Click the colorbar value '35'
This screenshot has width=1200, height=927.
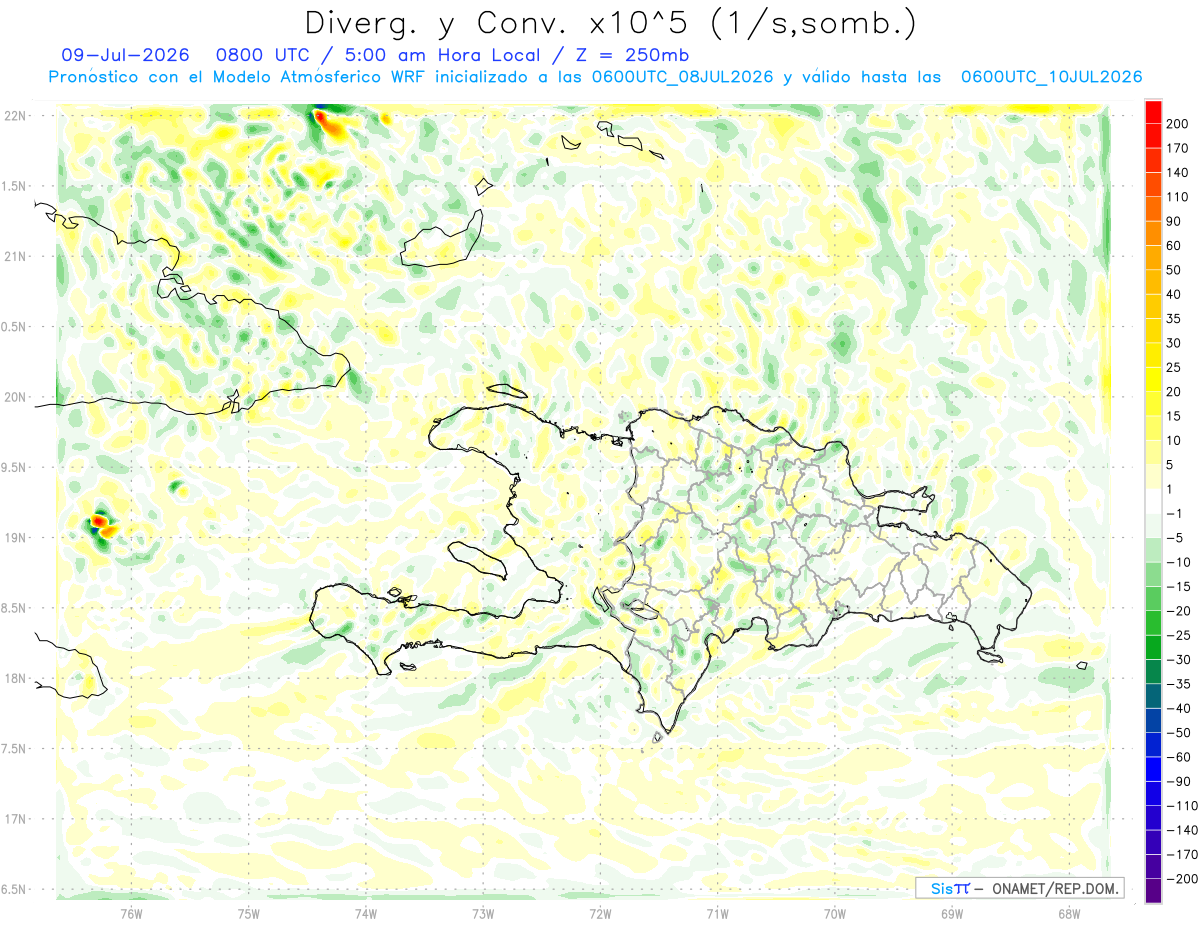(1174, 319)
